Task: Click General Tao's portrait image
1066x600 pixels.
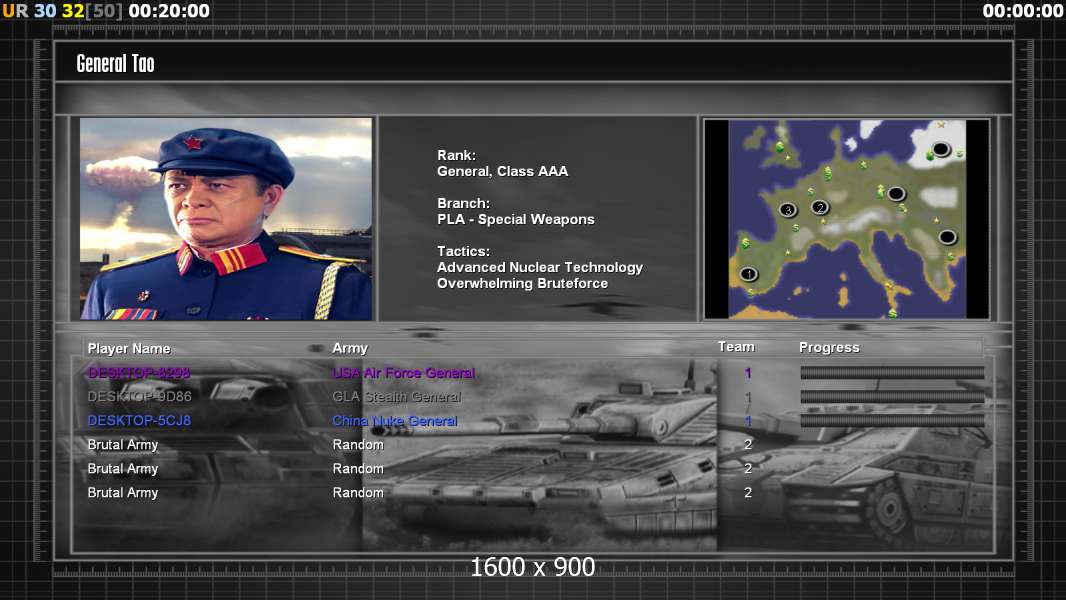Action: click(226, 219)
